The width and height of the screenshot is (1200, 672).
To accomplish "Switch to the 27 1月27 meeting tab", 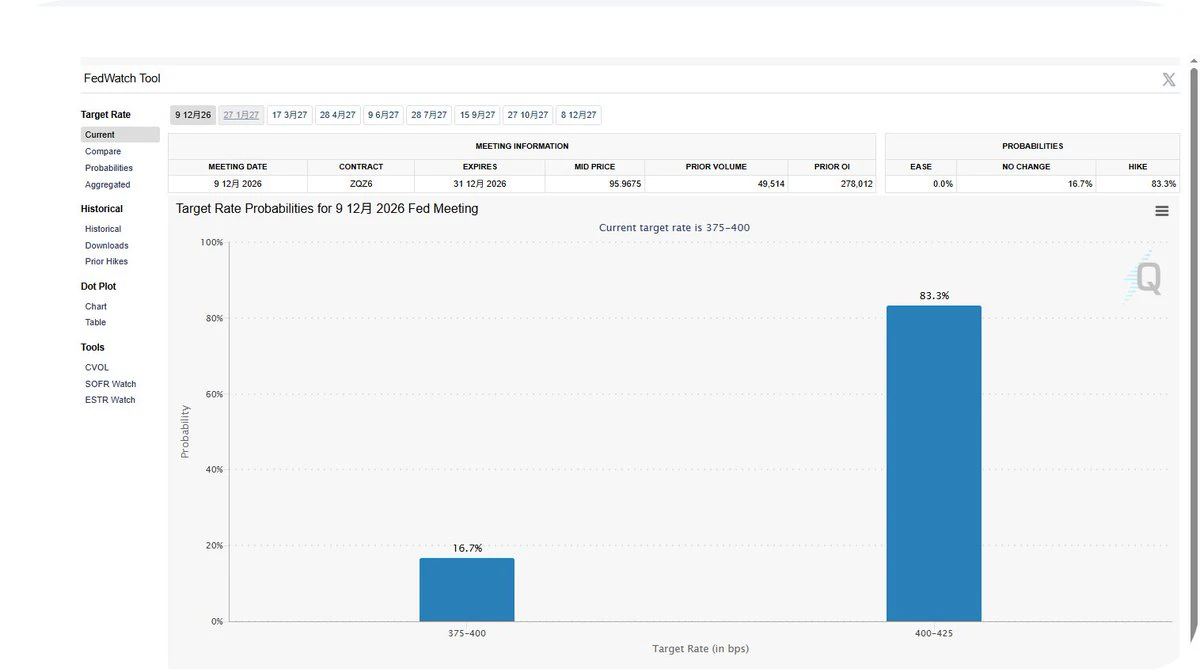I will point(241,115).
